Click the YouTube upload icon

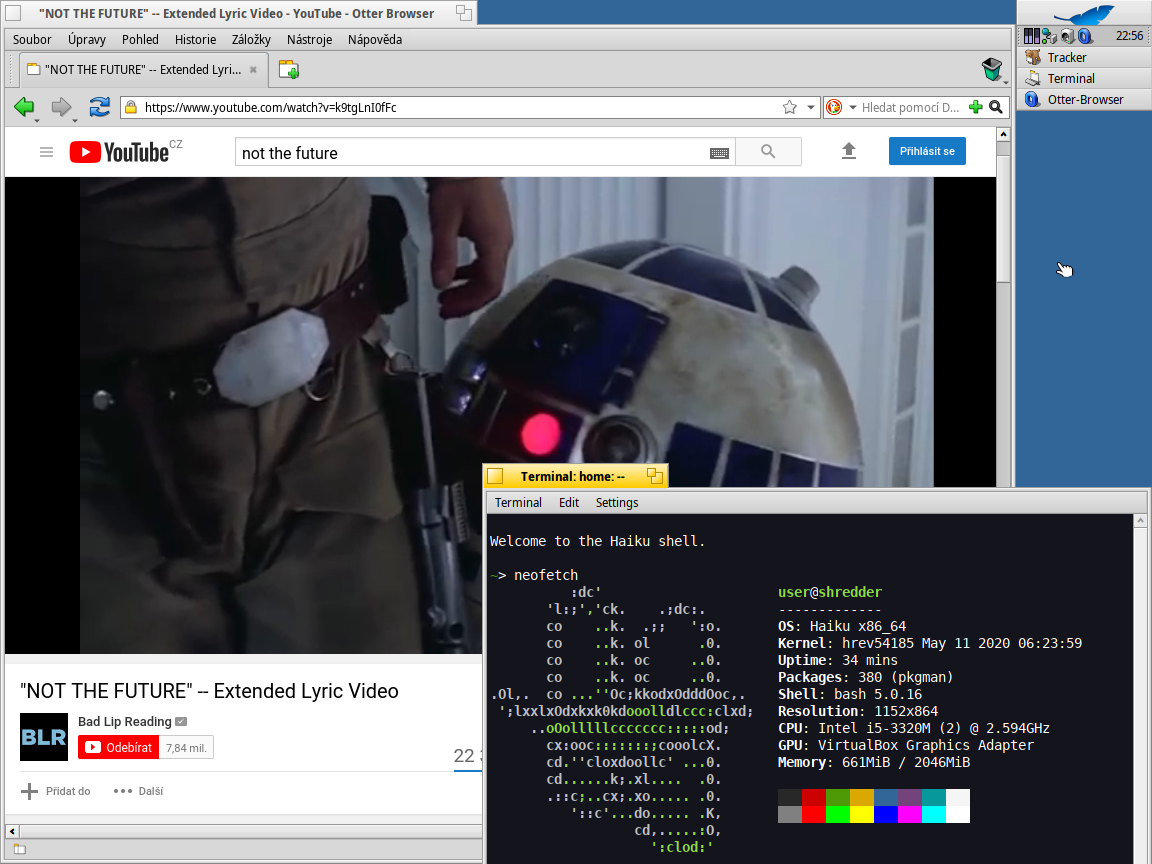[849, 151]
